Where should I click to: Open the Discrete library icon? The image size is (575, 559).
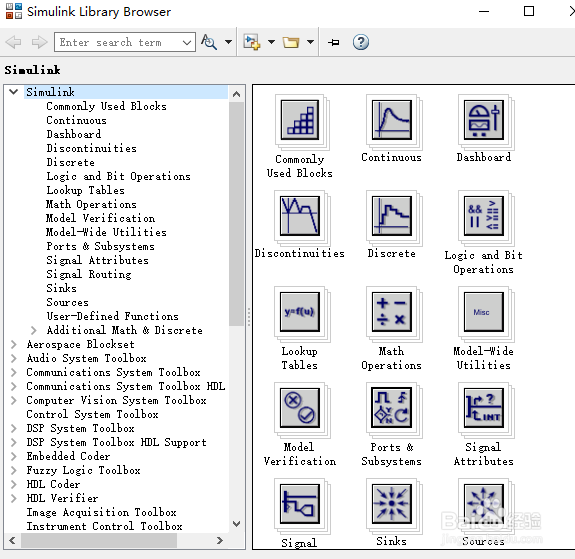pos(392,216)
